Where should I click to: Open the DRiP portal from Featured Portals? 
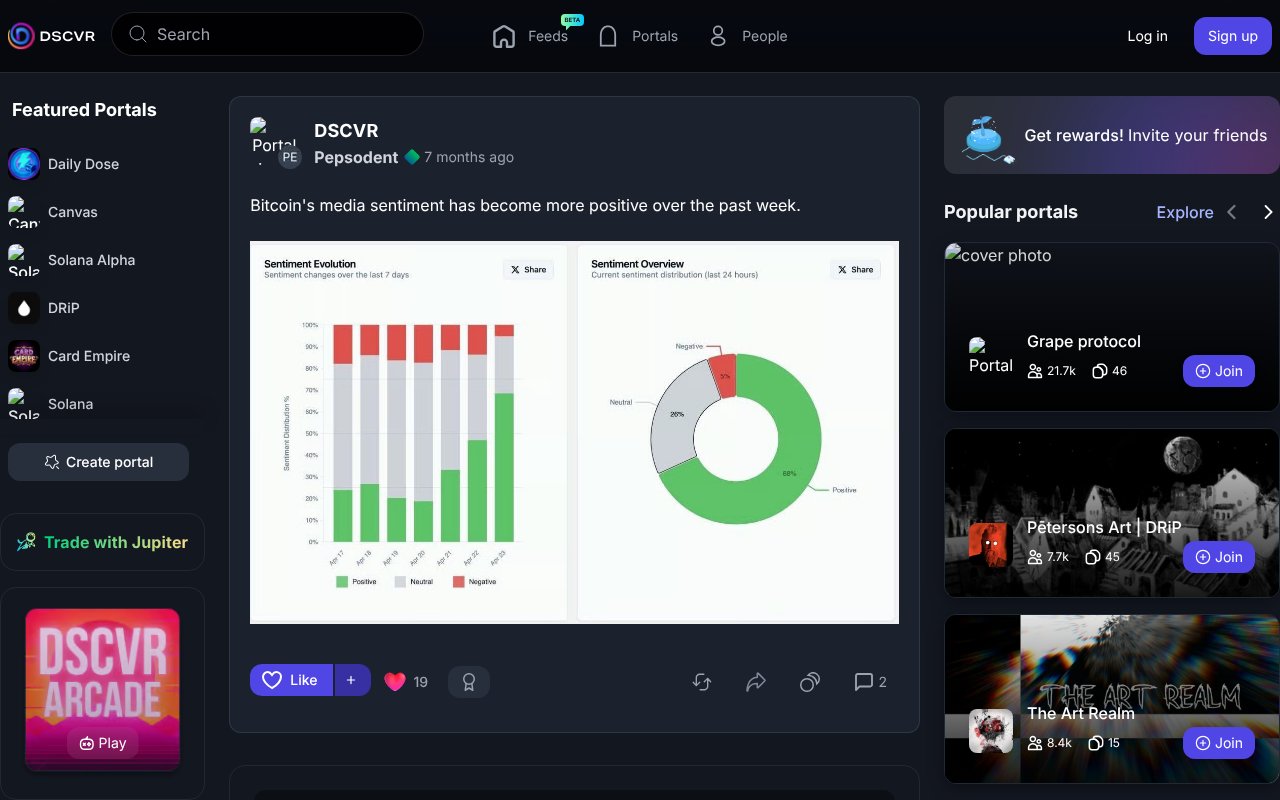click(64, 308)
